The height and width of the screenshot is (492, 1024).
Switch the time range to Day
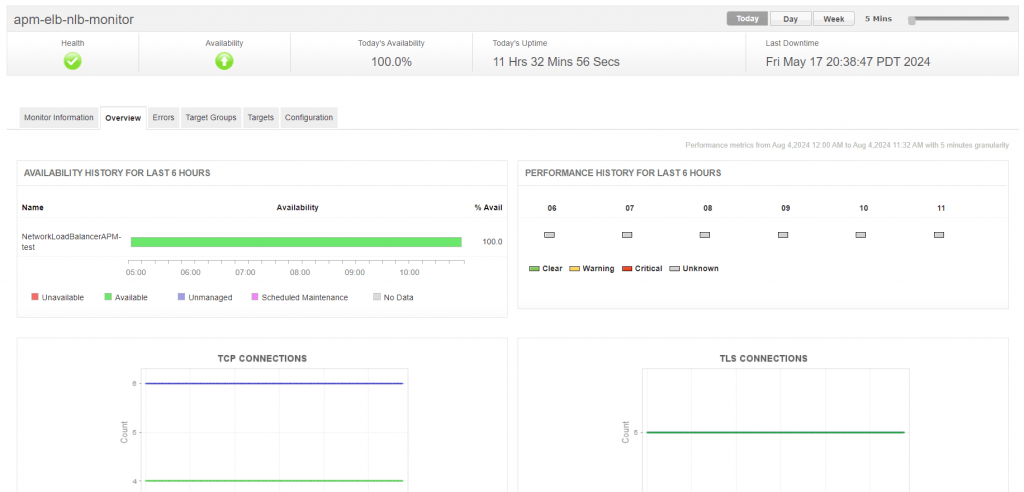pyautogui.click(x=790, y=19)
